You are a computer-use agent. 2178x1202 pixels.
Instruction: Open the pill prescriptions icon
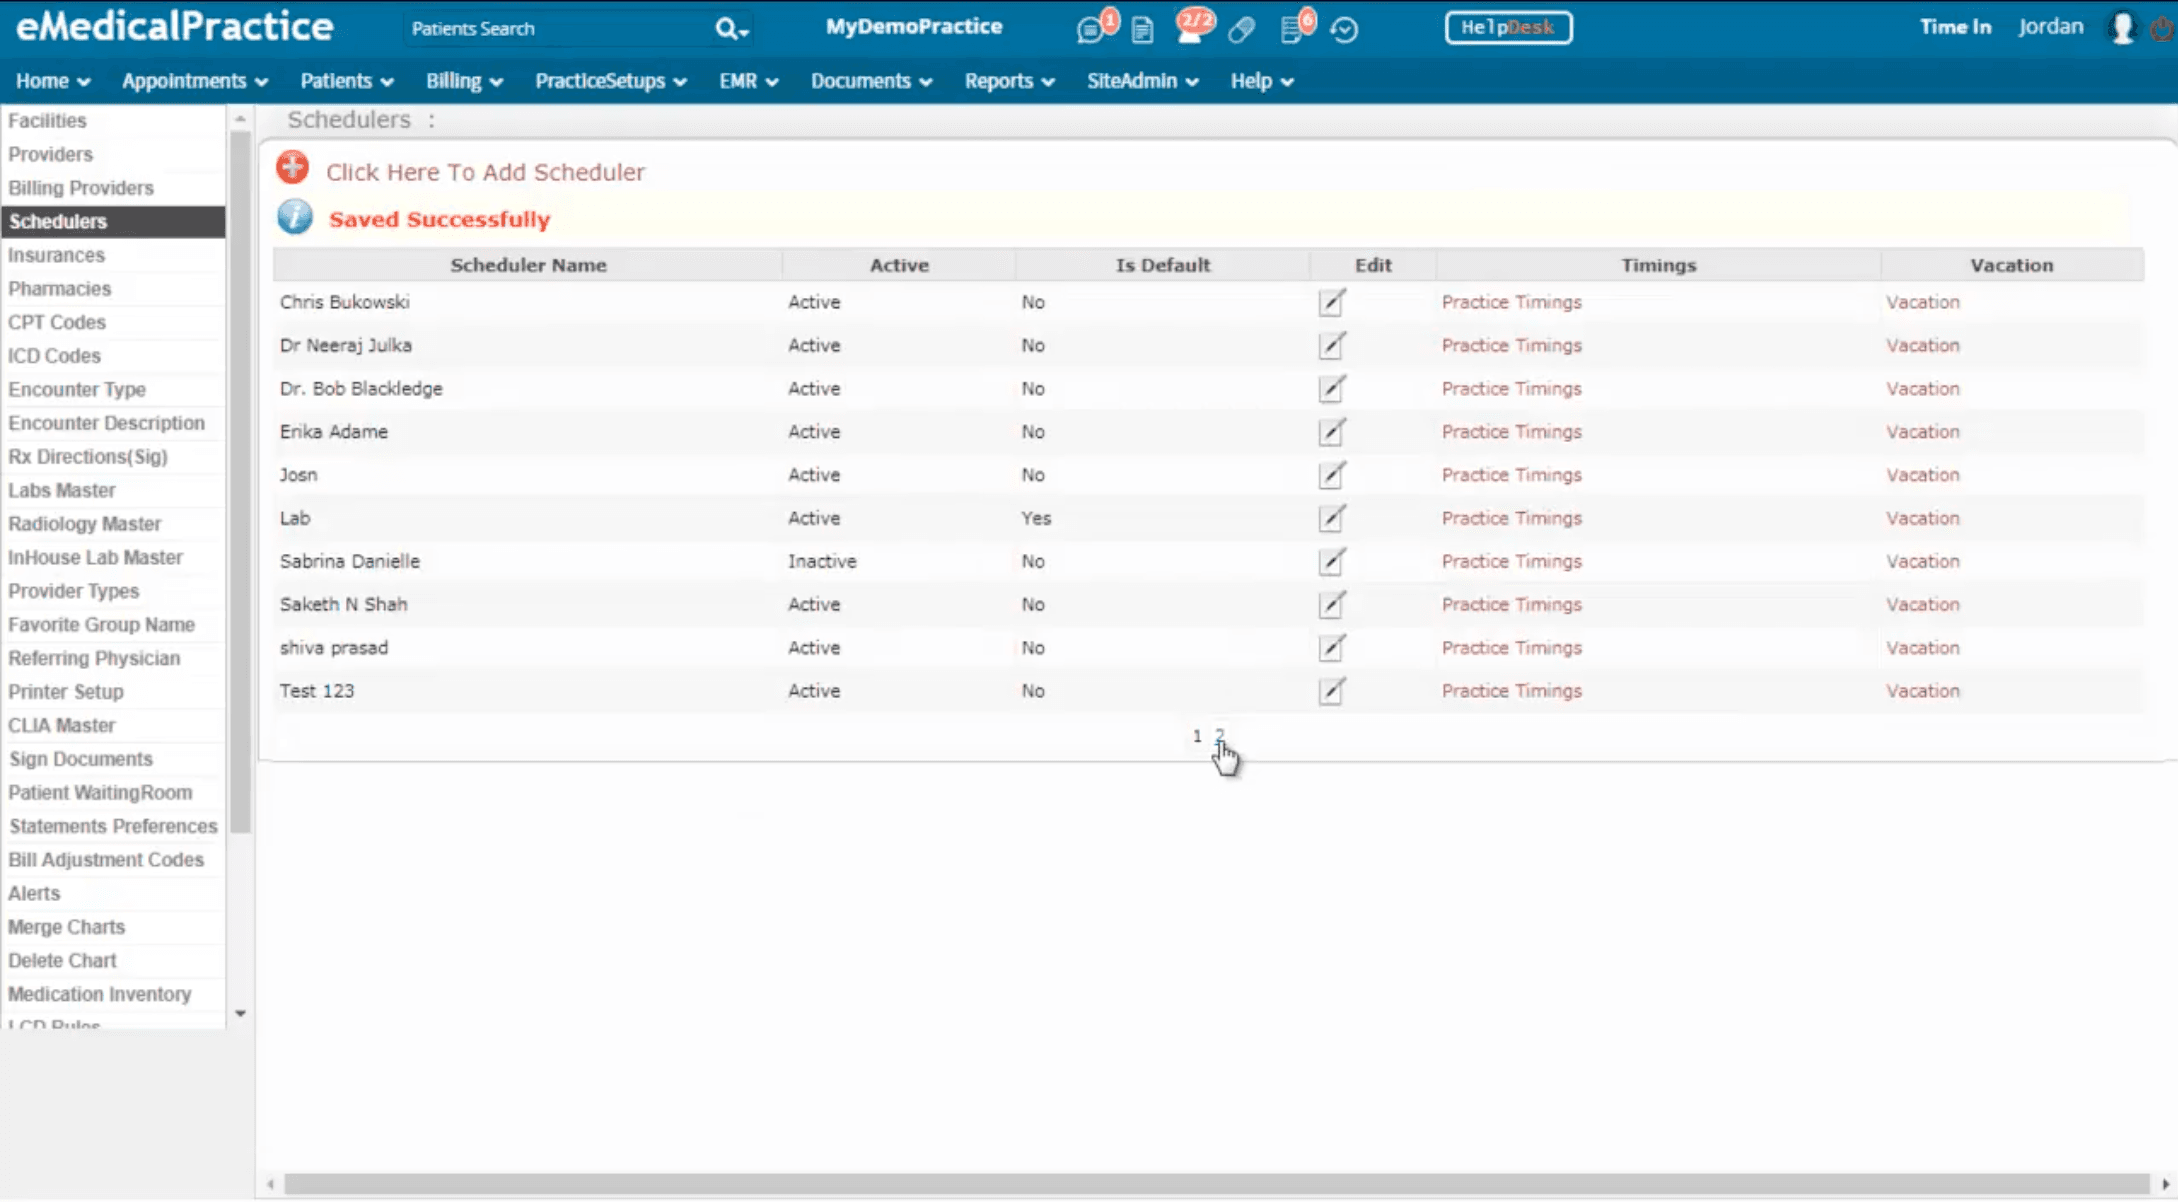tap(1241, 30)
